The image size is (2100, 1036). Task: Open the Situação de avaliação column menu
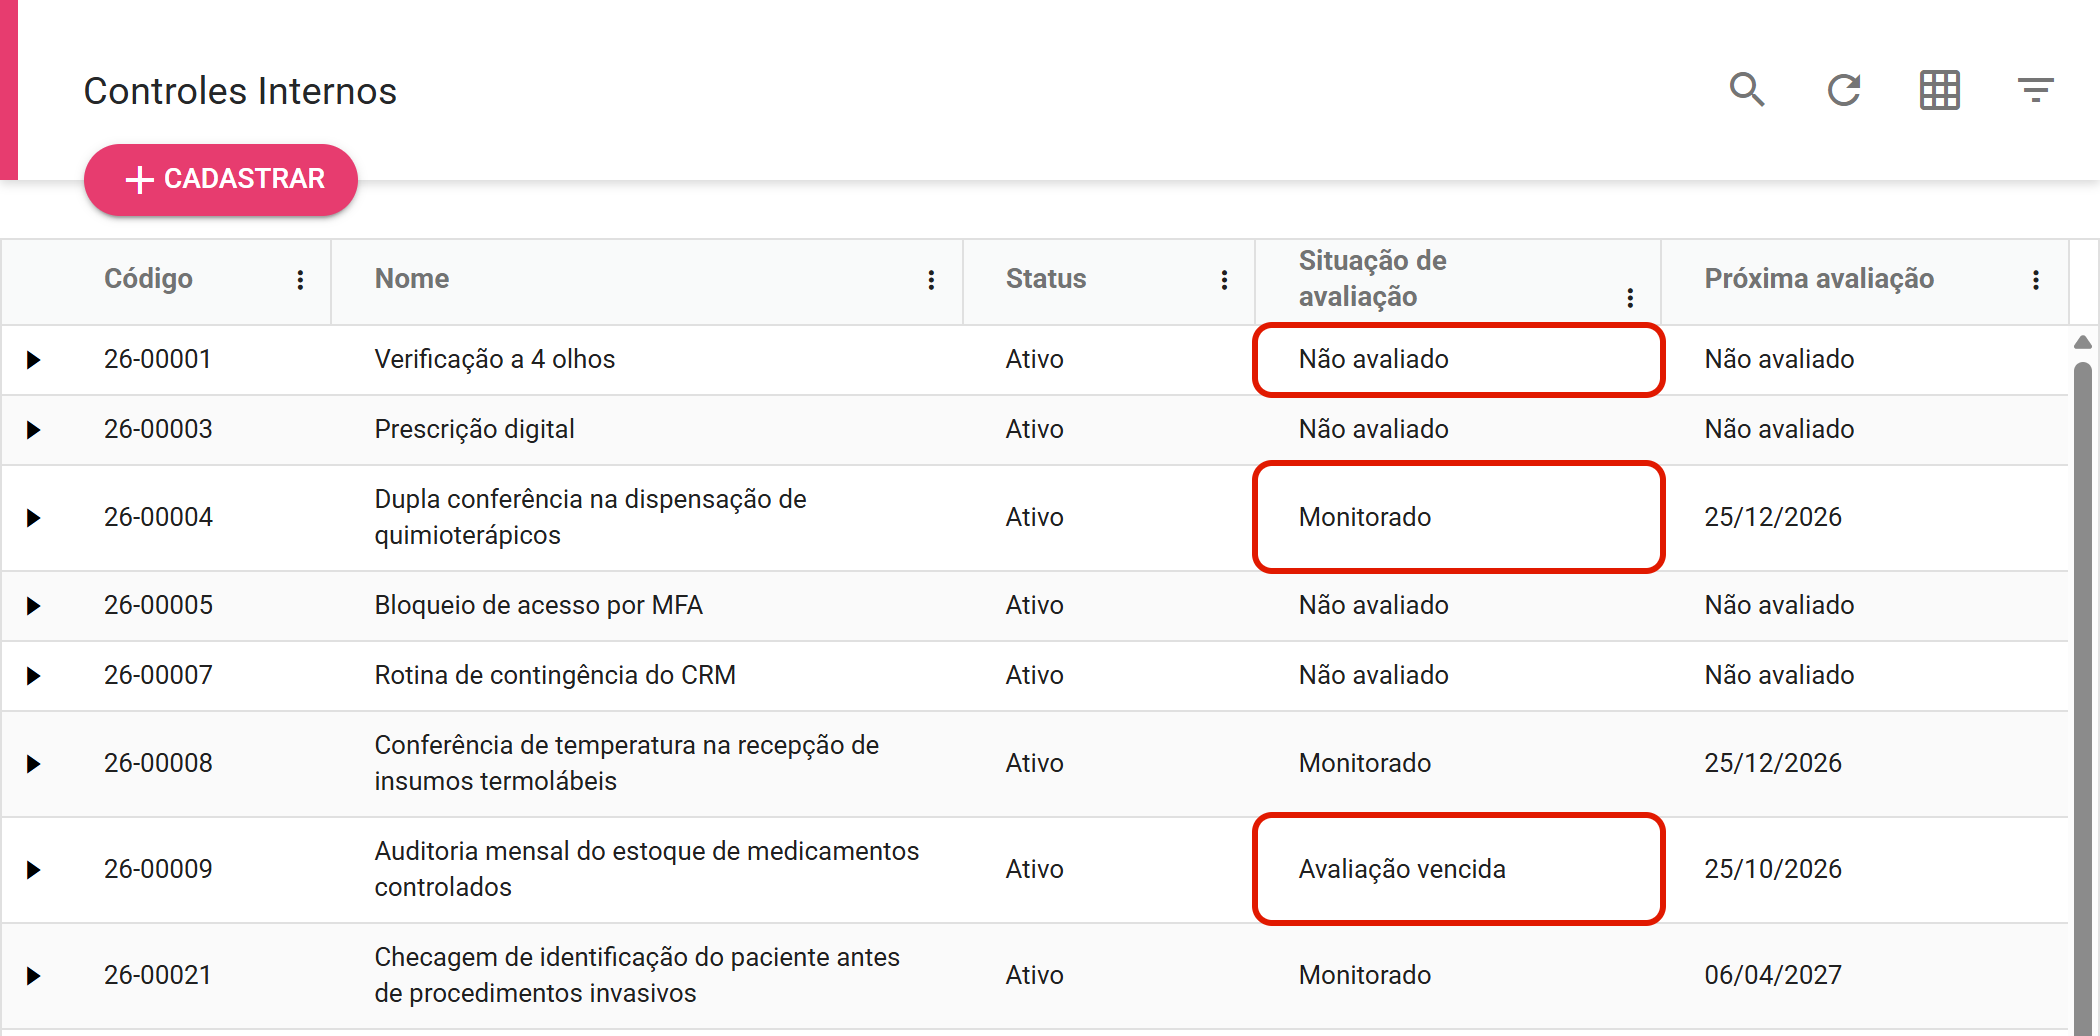tap(1630, 297)
